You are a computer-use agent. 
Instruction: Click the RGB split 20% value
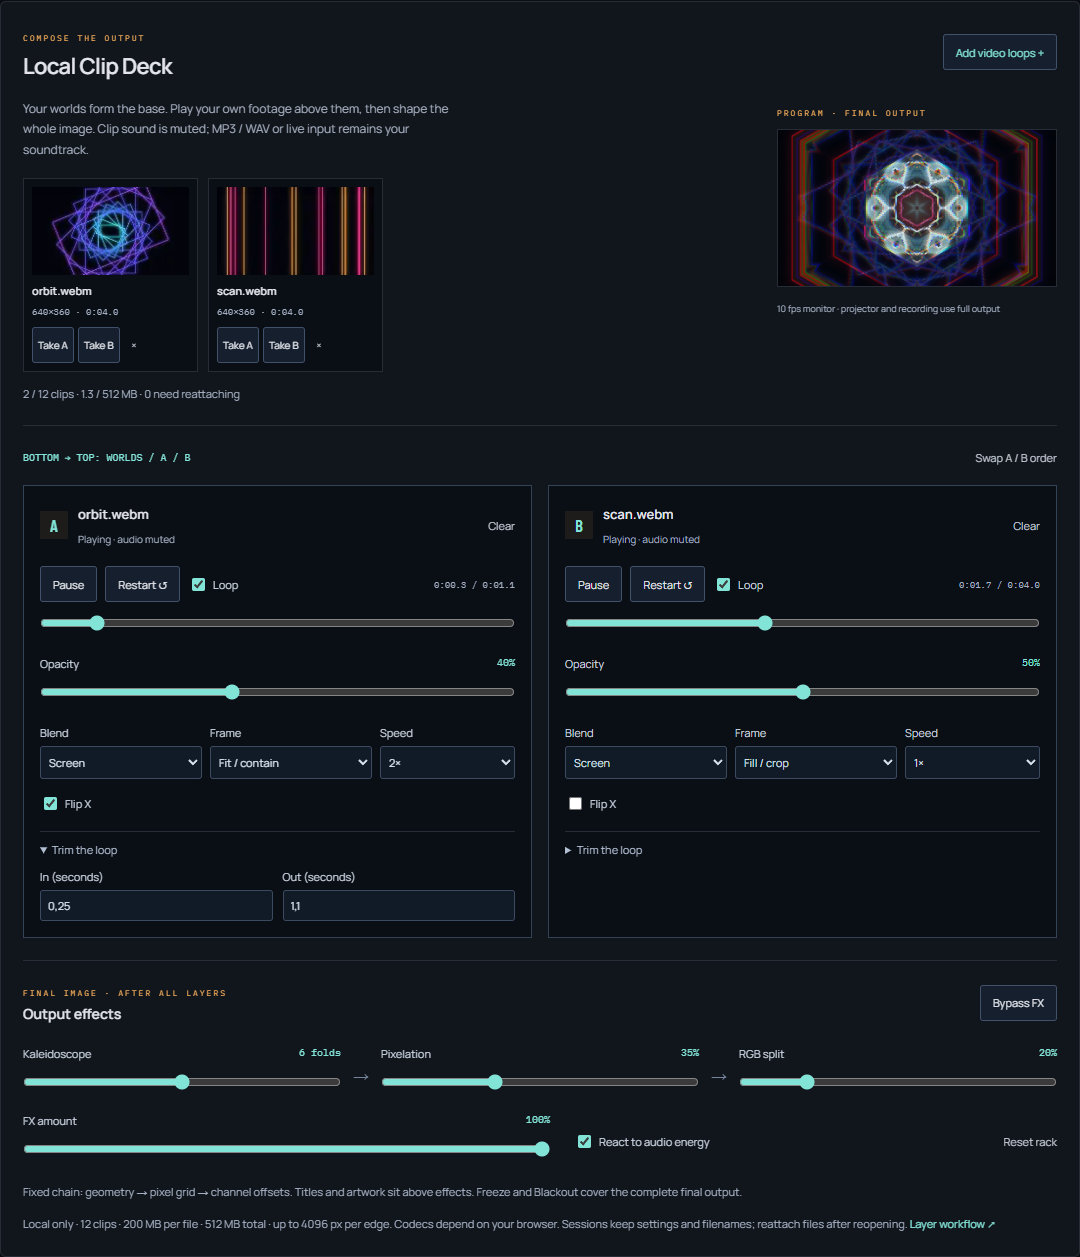pyautogui.click(x=1048, y=1053)
